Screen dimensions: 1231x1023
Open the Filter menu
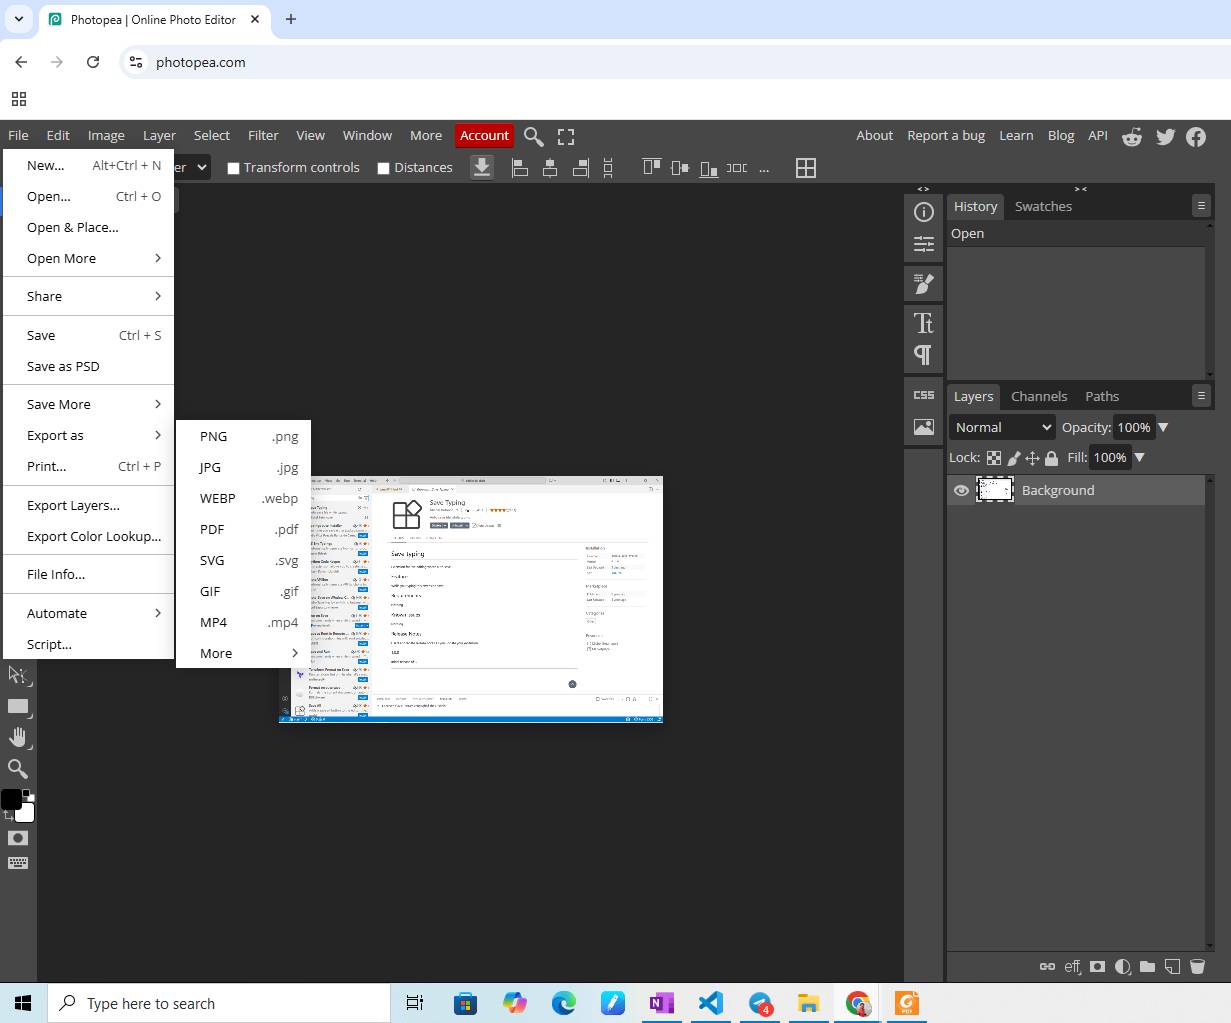(263, 136)
